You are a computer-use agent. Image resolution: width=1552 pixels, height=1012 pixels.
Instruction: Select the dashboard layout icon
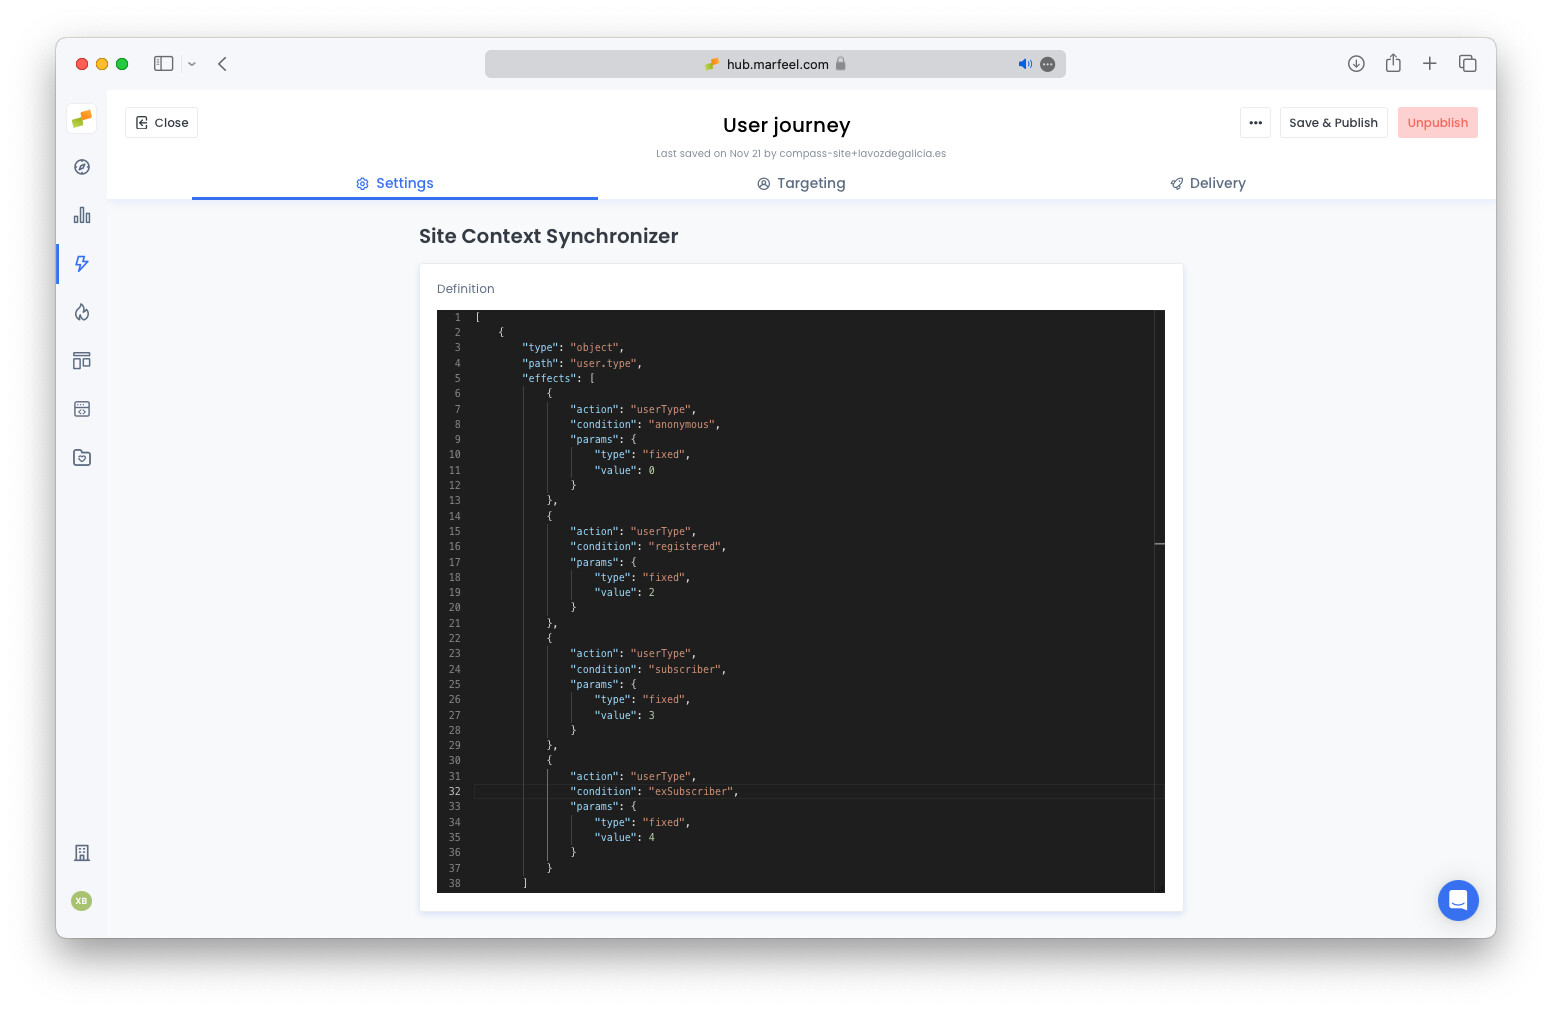click(81, 360)
